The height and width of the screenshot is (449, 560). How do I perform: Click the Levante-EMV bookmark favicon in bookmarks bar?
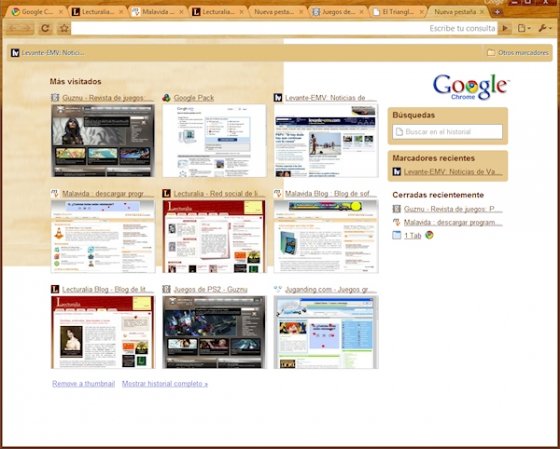15,53
